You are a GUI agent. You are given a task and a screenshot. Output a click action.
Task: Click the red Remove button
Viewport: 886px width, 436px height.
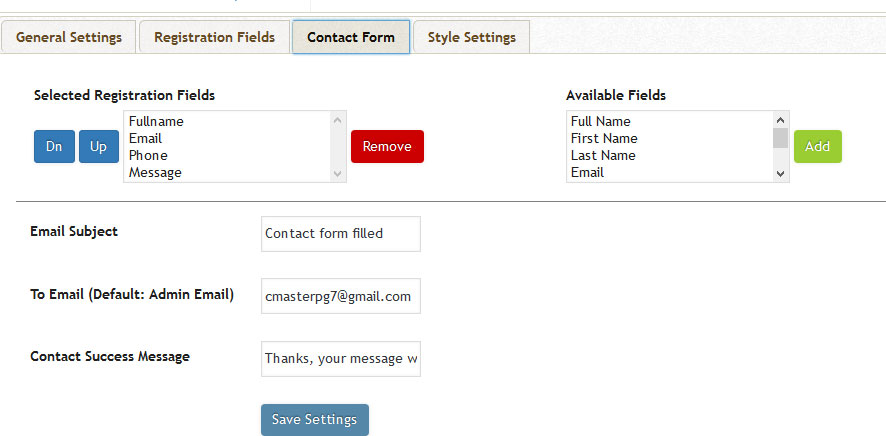(x=387, y=146)
